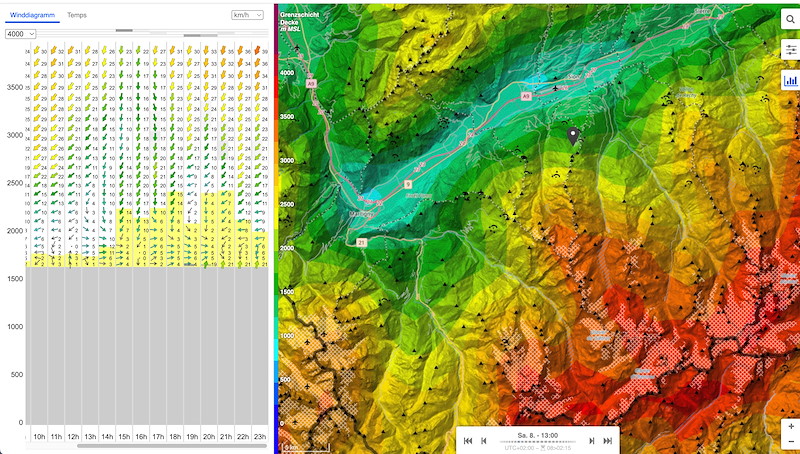Click the Sa. 8. - 13:00 date label
The height and width of the screenshot is (454, 800).
coord(537,436)
